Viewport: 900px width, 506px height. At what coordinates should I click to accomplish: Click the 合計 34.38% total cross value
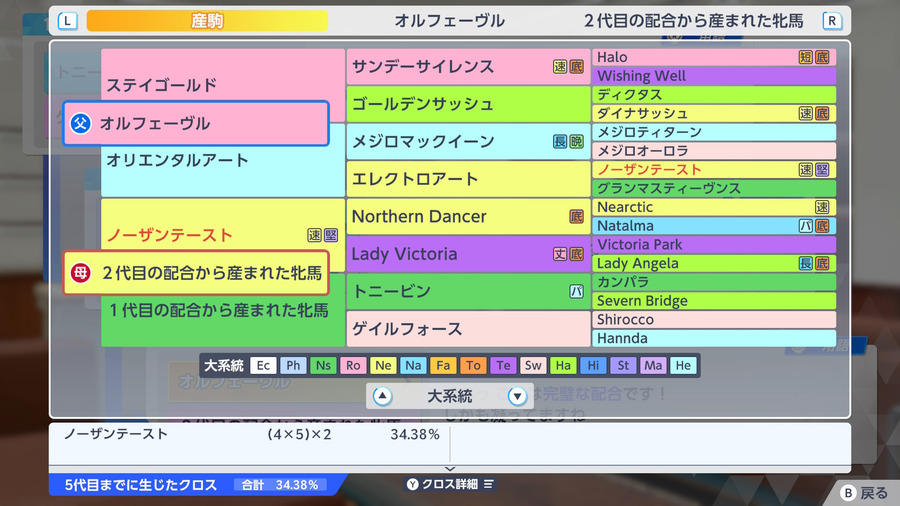280,485
